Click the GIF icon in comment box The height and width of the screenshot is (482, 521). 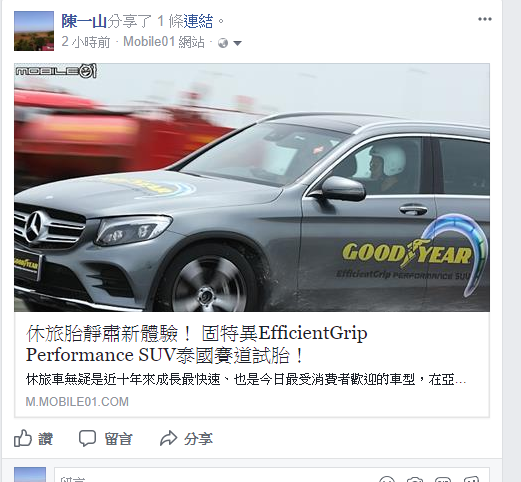443,480
